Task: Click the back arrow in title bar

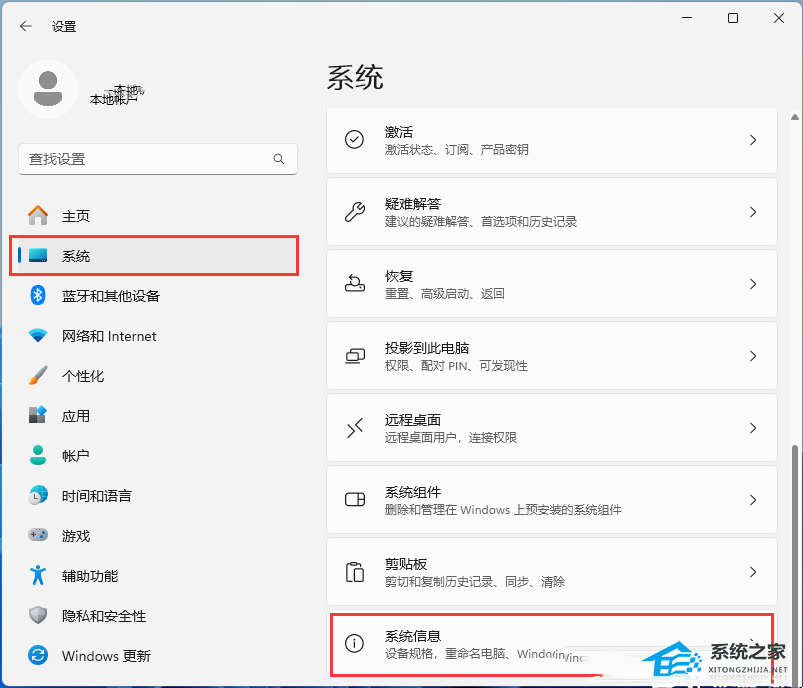Action: coord(26,27)
